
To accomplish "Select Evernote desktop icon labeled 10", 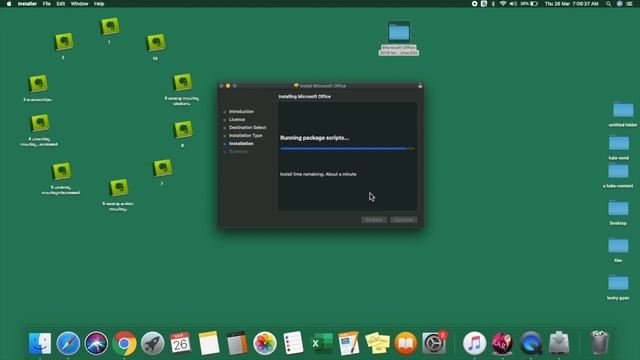I will pyautogui.click(x=156, y=43).
